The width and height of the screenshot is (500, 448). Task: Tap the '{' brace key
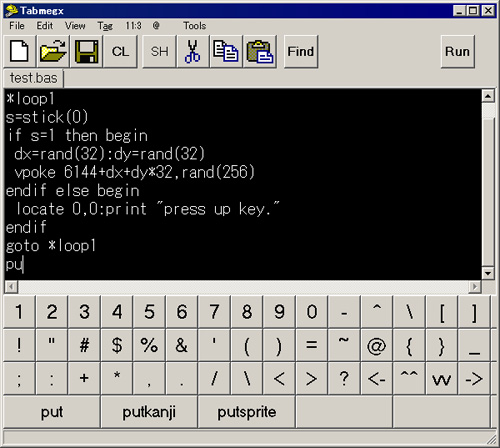(409, 345)
